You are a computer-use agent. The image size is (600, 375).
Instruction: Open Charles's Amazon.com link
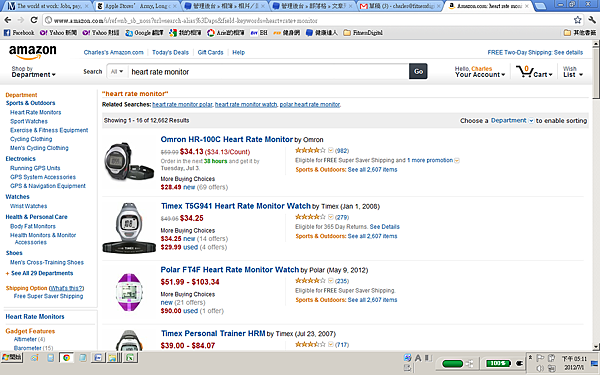tap(114, 52)
